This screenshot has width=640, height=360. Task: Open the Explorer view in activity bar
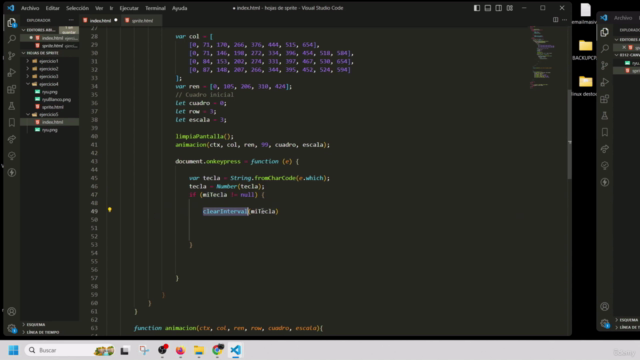click(x=11, y=22)
